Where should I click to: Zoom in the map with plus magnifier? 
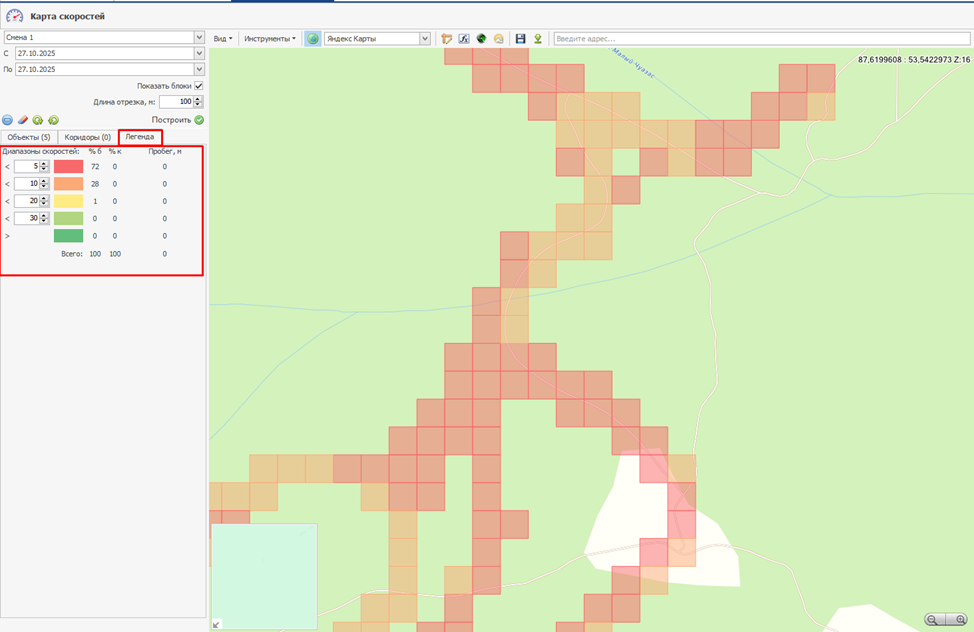[x=960, y=619]
